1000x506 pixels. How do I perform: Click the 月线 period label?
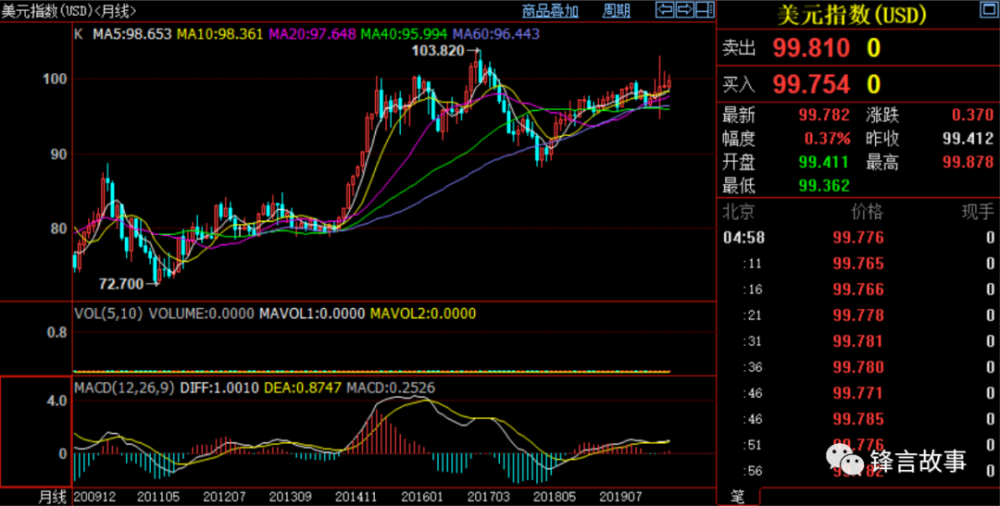52,496
